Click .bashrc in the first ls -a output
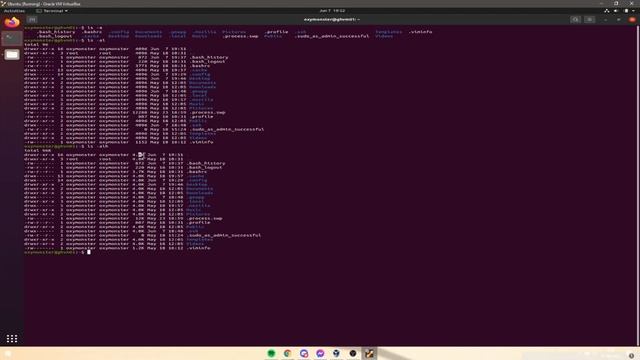 [91, 32]
